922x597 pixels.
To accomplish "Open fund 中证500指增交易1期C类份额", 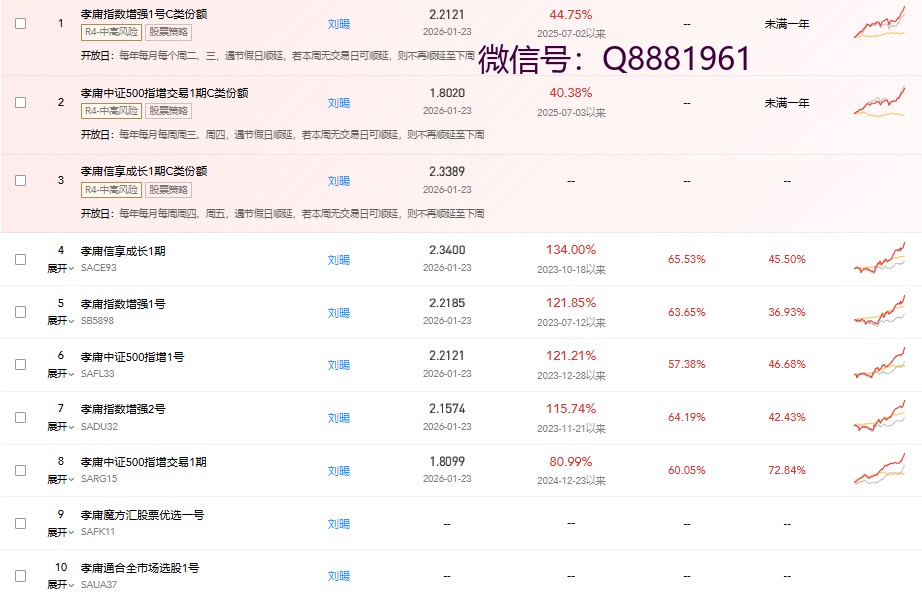I will pos(164,93).
